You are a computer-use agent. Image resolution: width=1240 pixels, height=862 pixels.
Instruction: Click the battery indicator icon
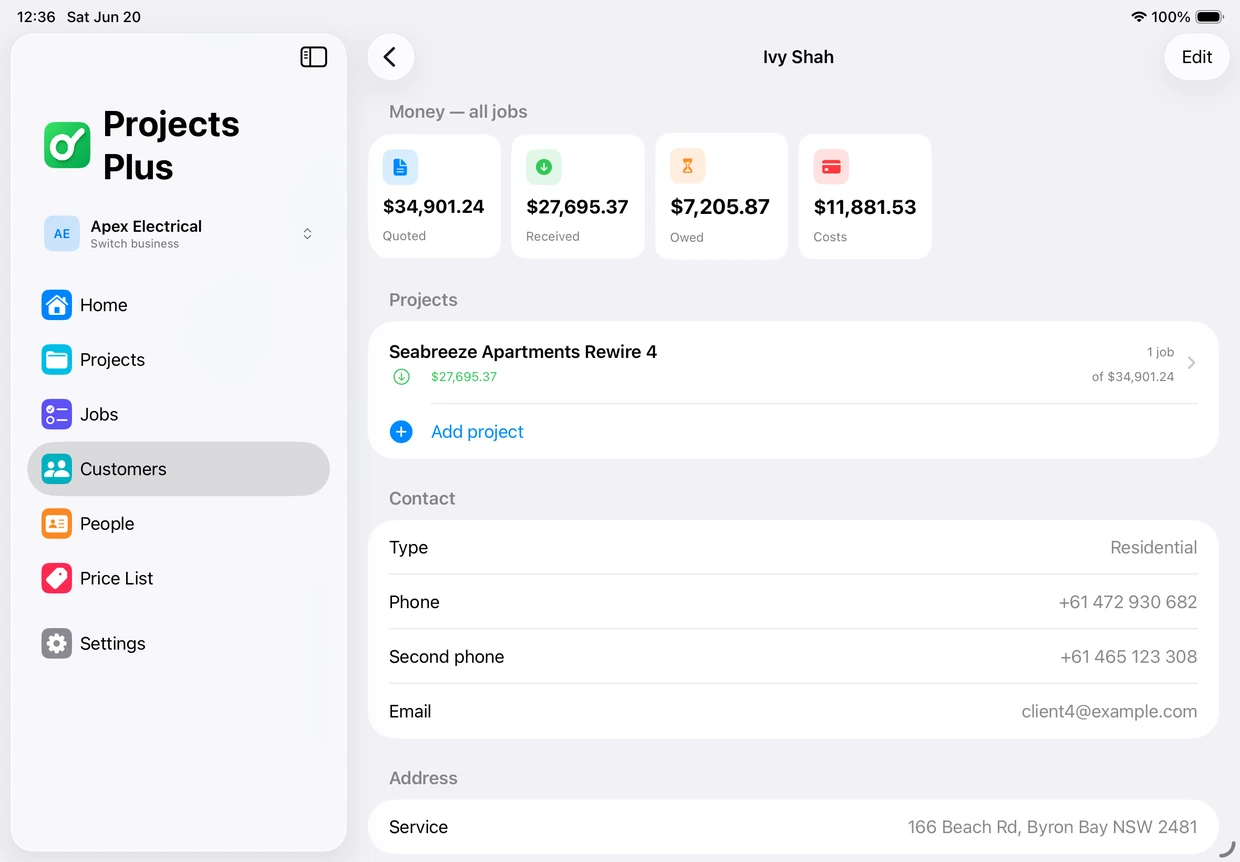click(x=1209, y=17)
